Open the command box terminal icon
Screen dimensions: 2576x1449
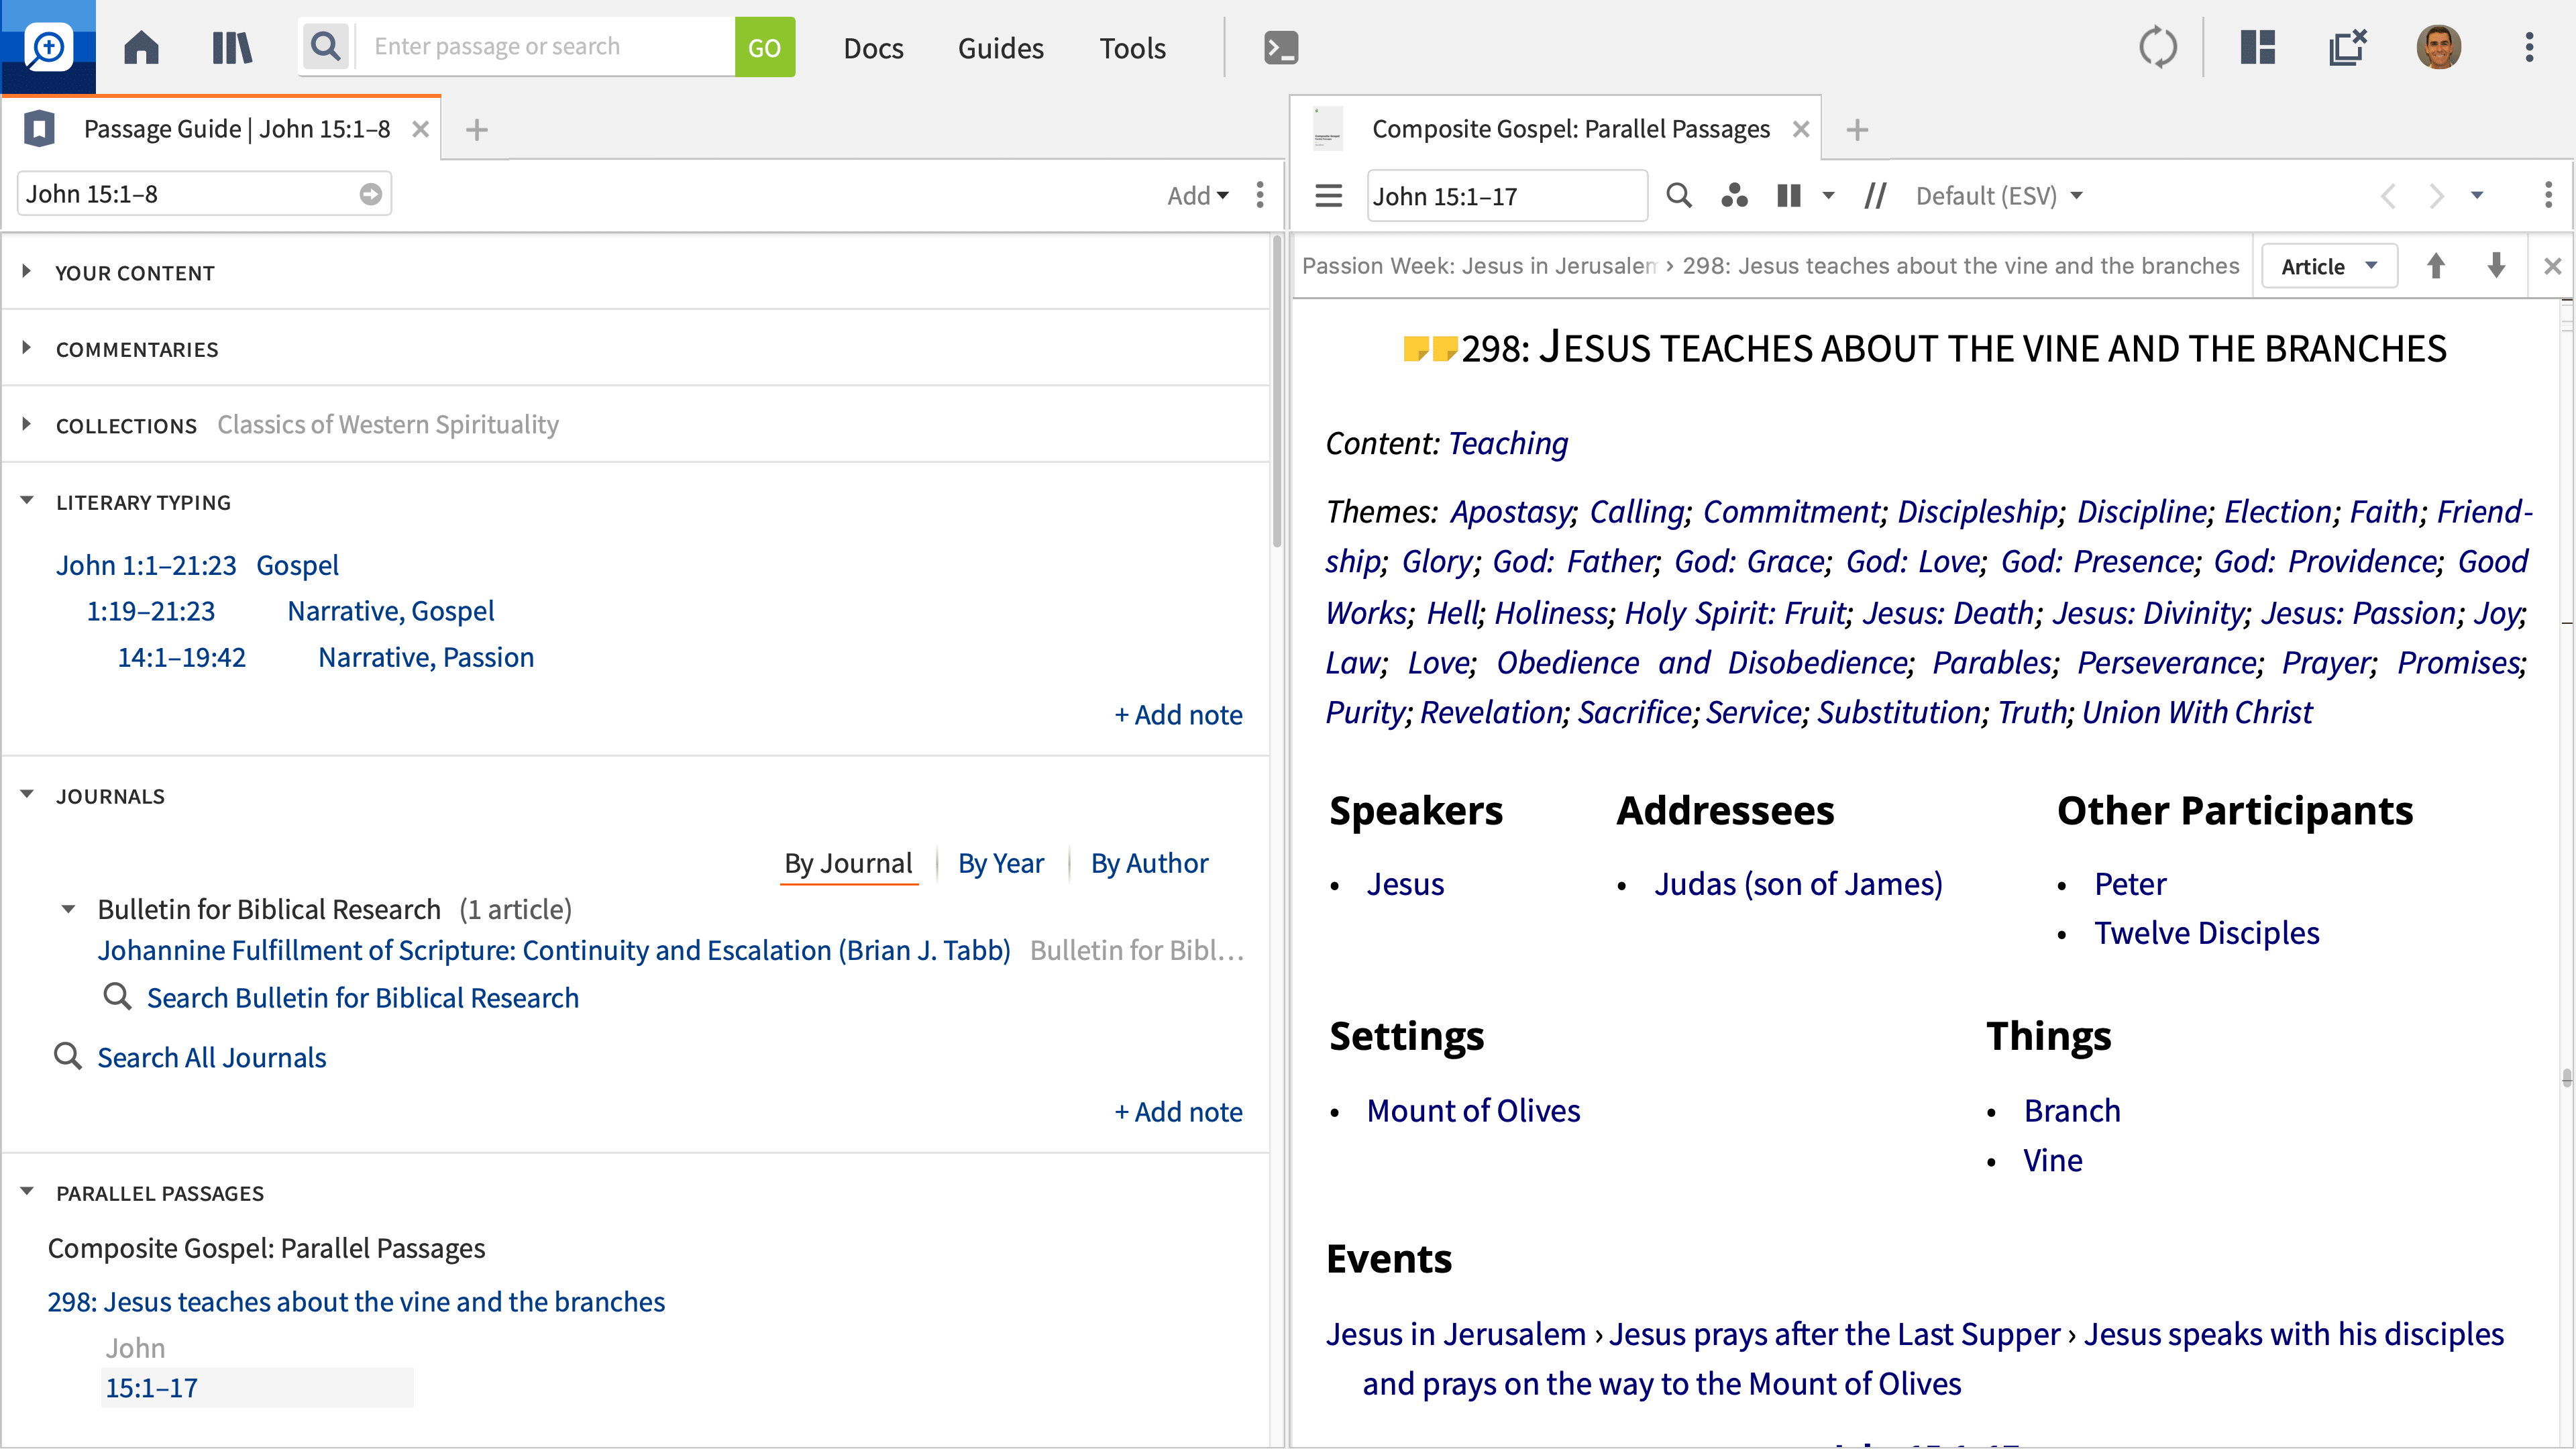[x=1281, y=47]
